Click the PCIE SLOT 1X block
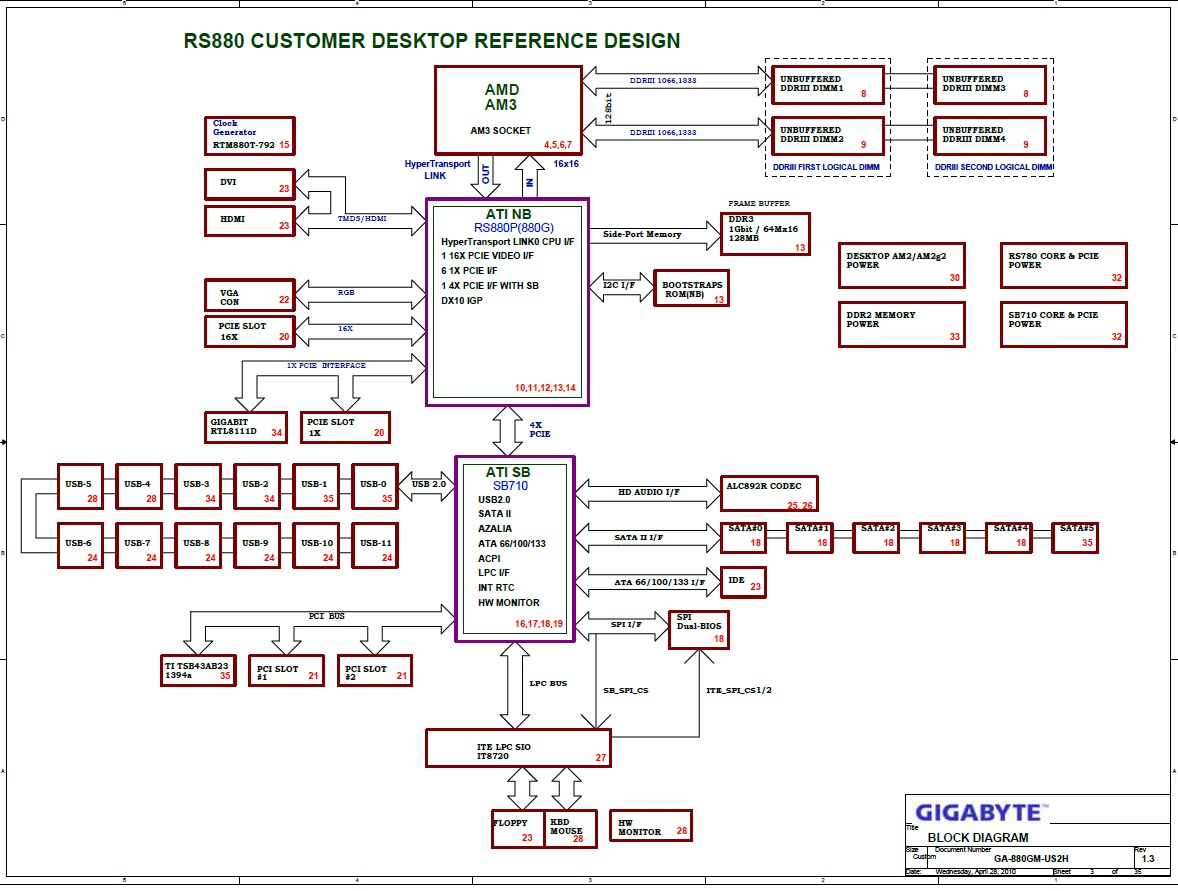 (345, 427)
